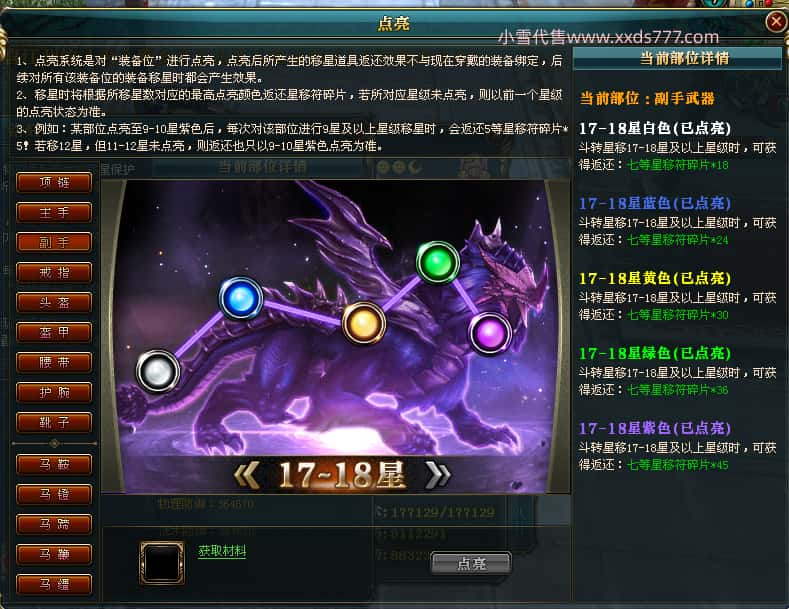This screenshot has width=789, height=609.
Task: Select the 靴子 slot button
Action: [x=54, y=422]
